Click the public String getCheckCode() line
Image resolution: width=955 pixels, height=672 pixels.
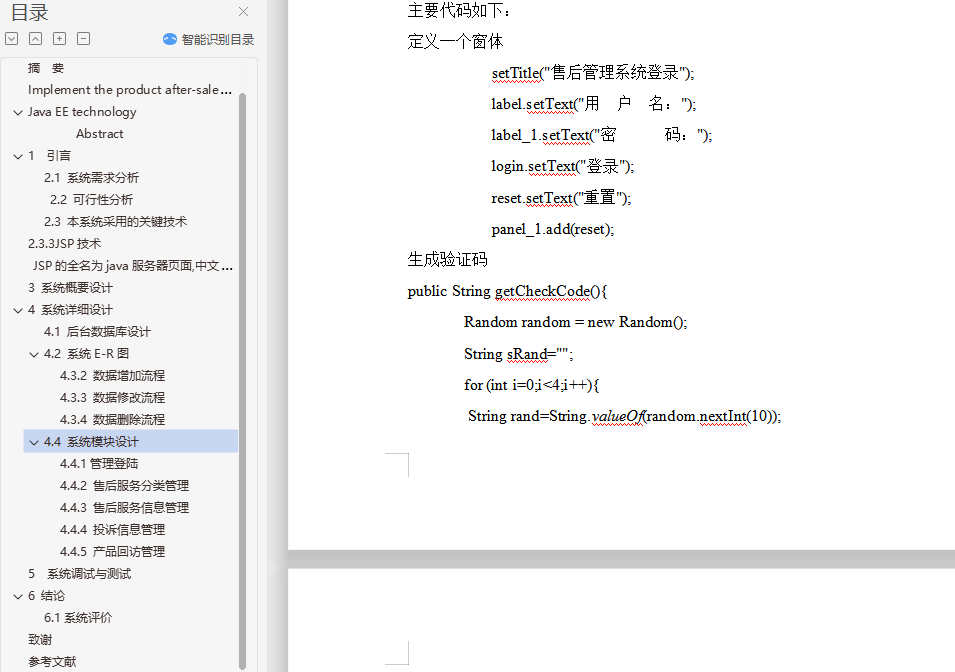click(507, 291)
